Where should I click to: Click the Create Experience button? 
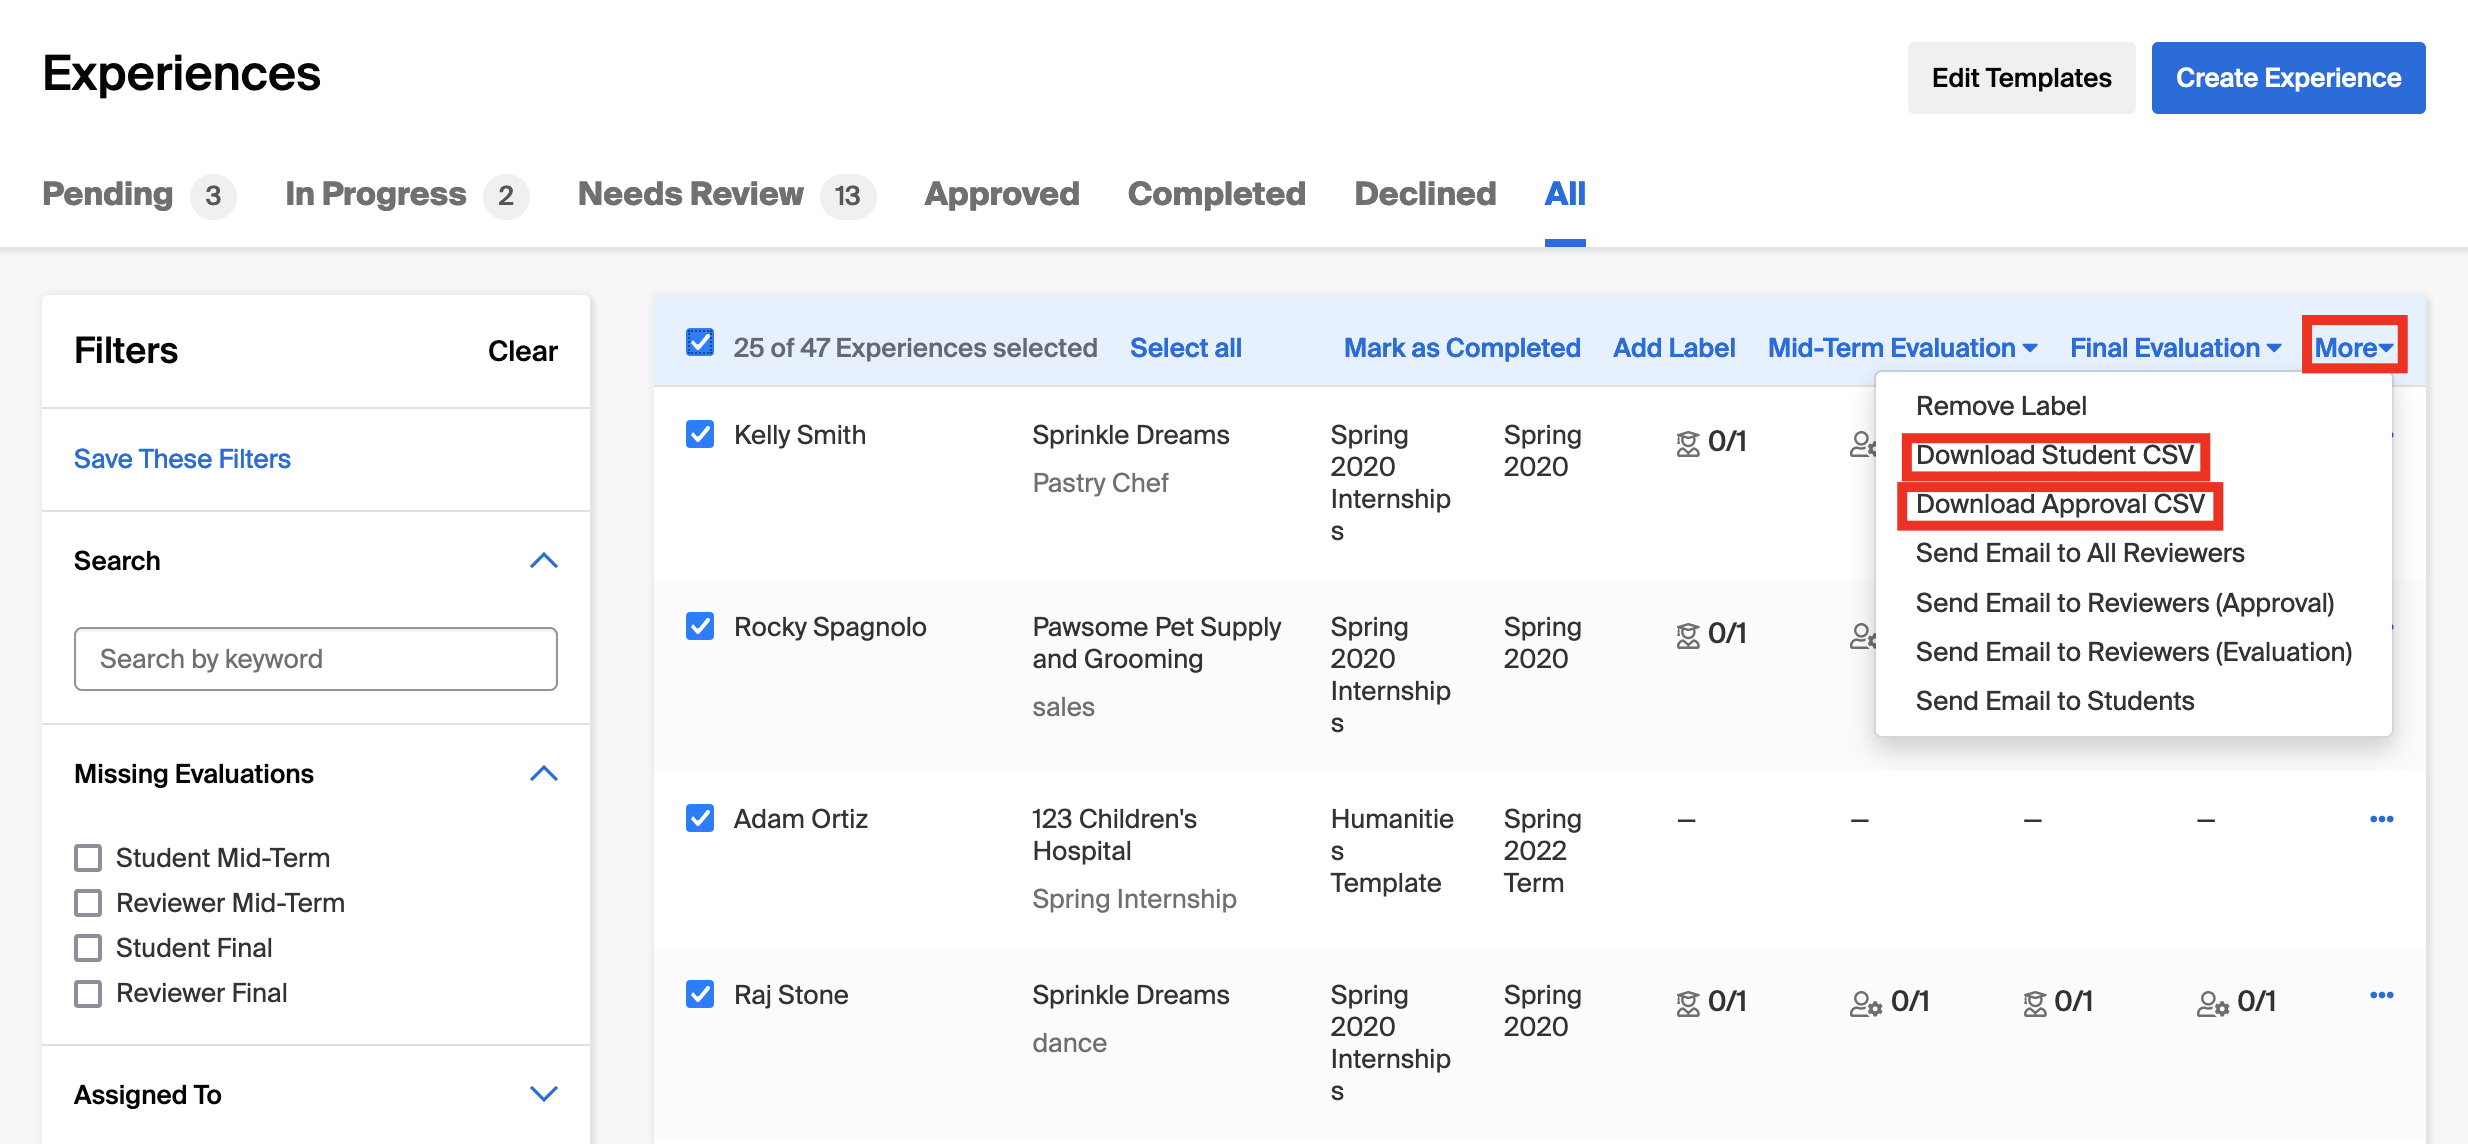[x=2288, y=78]
